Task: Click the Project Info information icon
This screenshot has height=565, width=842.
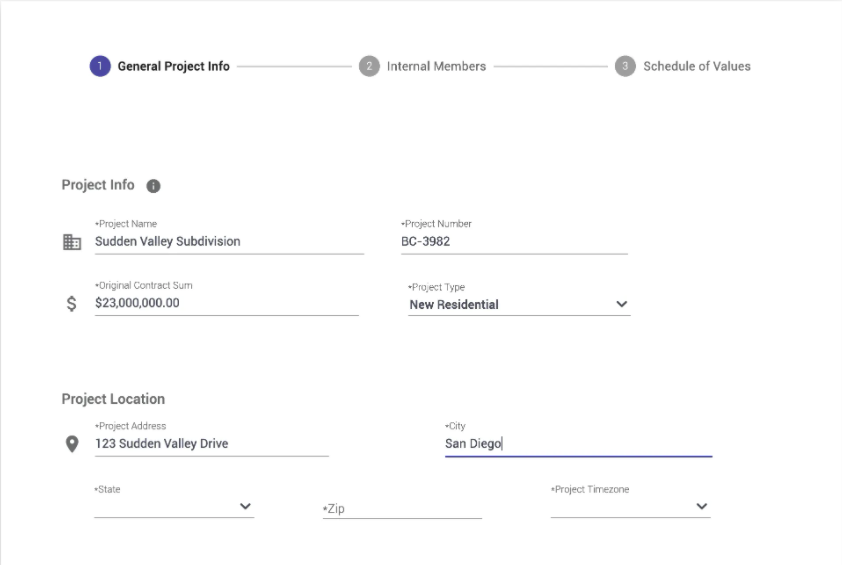Action: point(154,186)
